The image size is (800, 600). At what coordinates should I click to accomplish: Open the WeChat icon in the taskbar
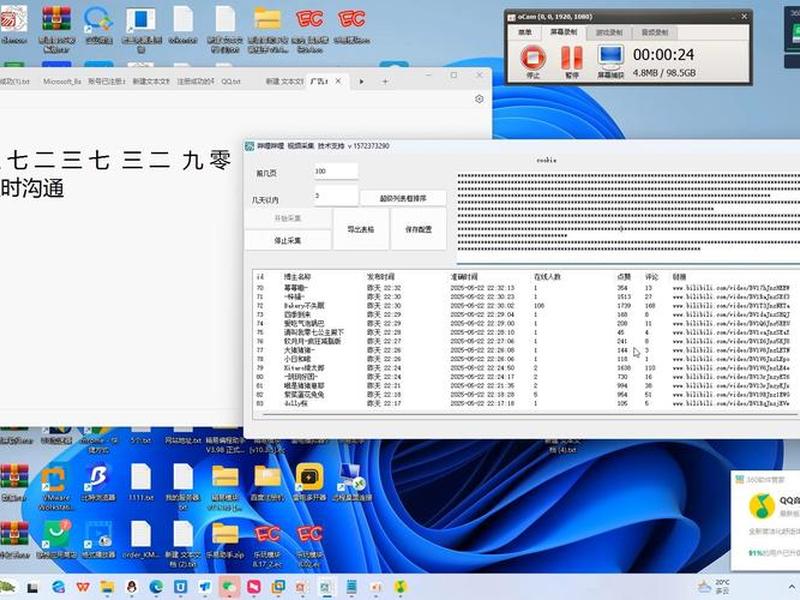click(229, 587)
